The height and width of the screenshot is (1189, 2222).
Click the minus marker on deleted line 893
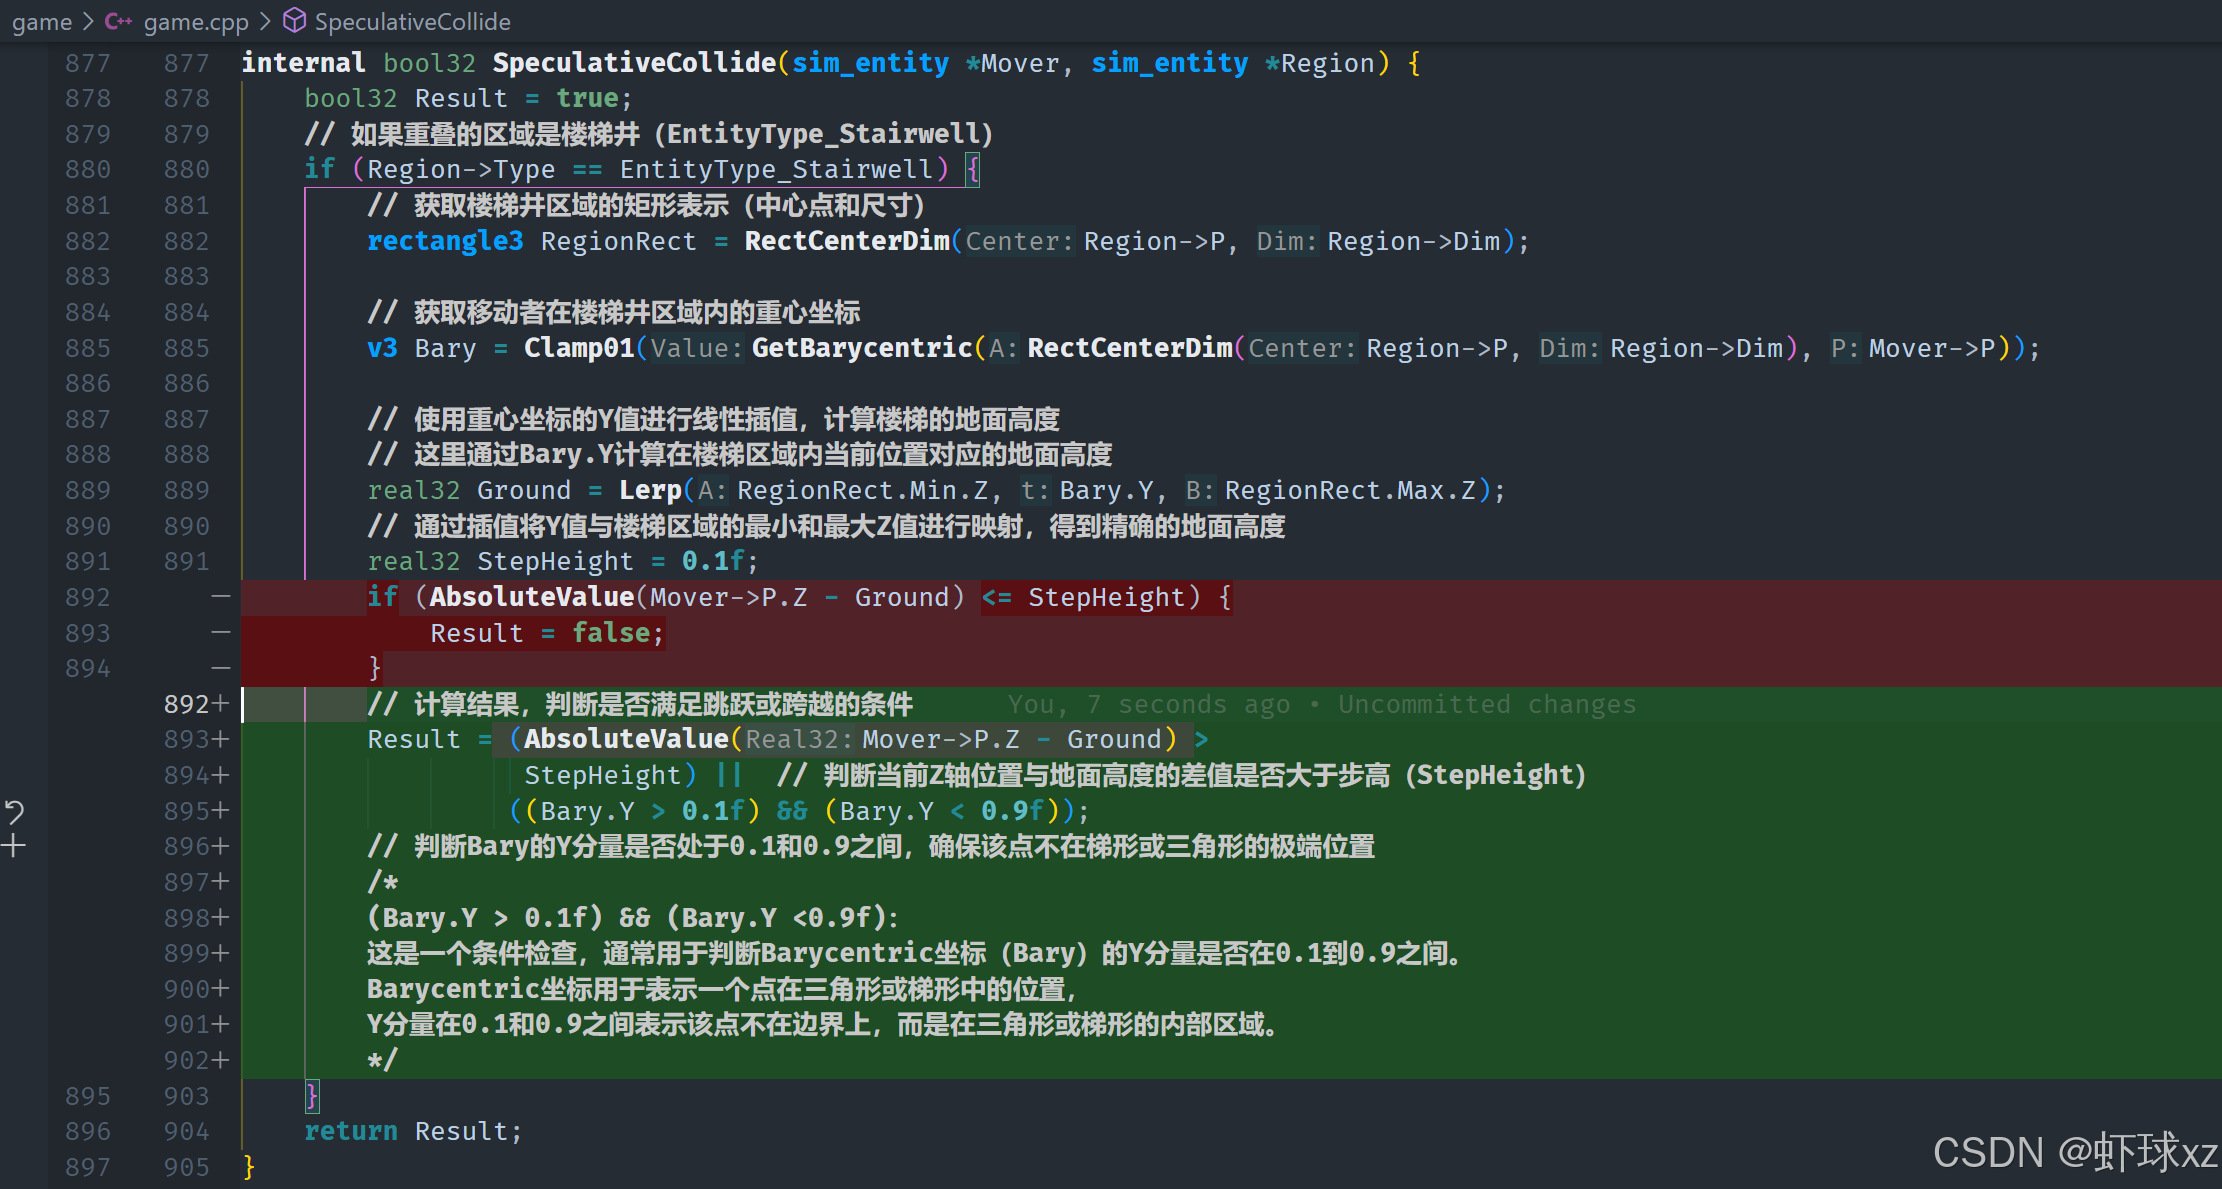click(x=221, y=633)
